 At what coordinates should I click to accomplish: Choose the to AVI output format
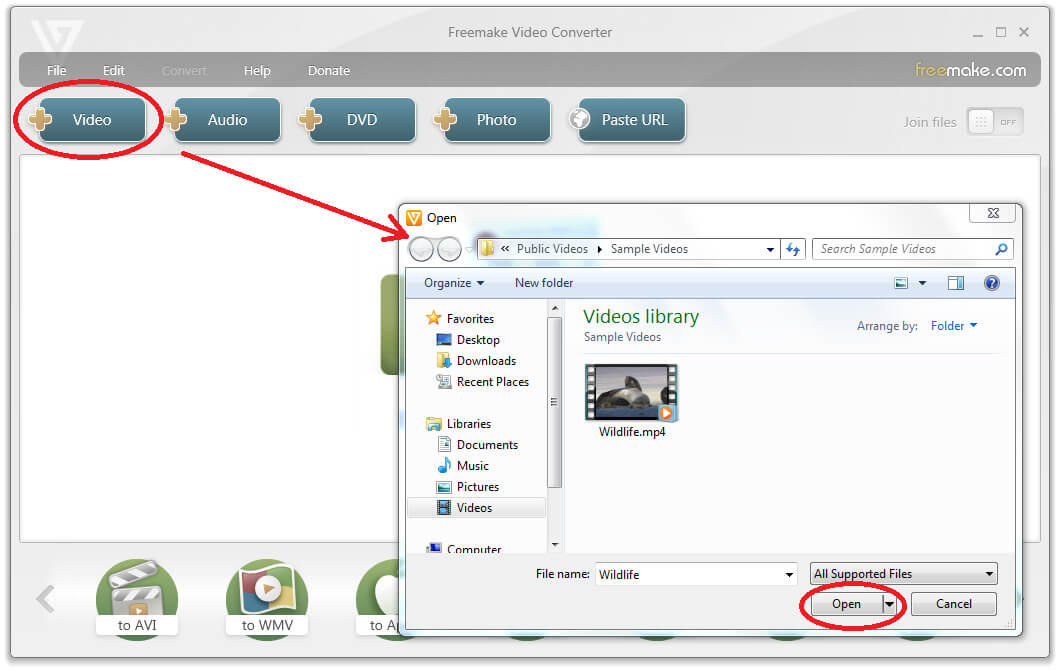(x=137, y=598)
